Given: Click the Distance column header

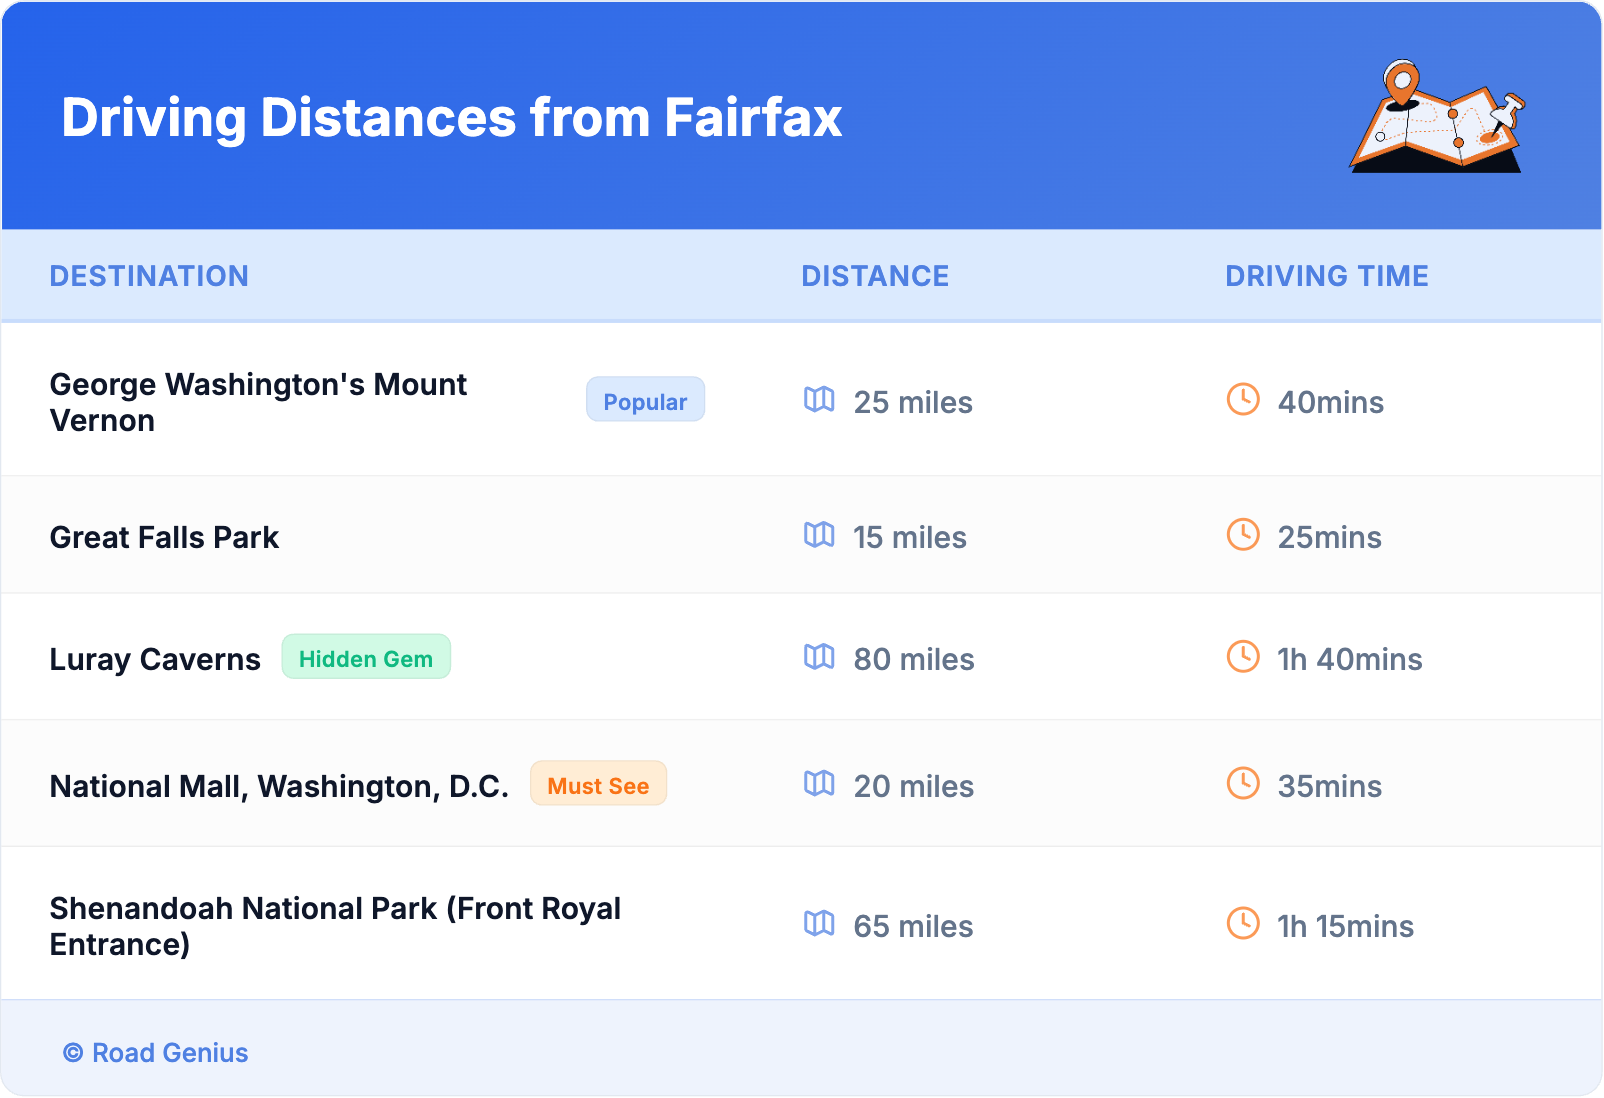Looking at the screenshot, I should 875,276.
